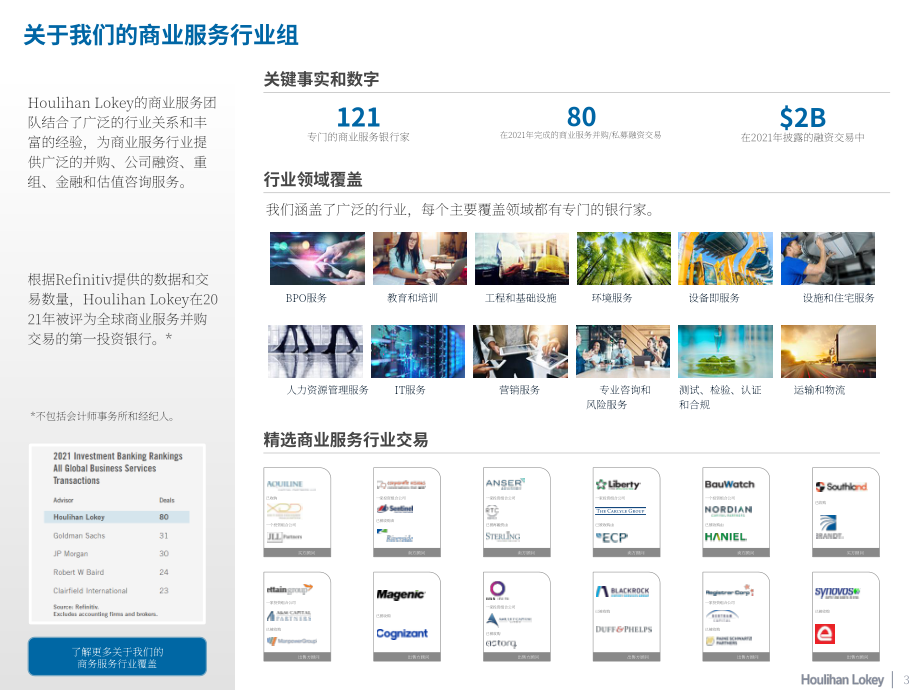The image size is (920, 690).
Task: Open the 营销服务 tablet image
Action: coord(520,351)
